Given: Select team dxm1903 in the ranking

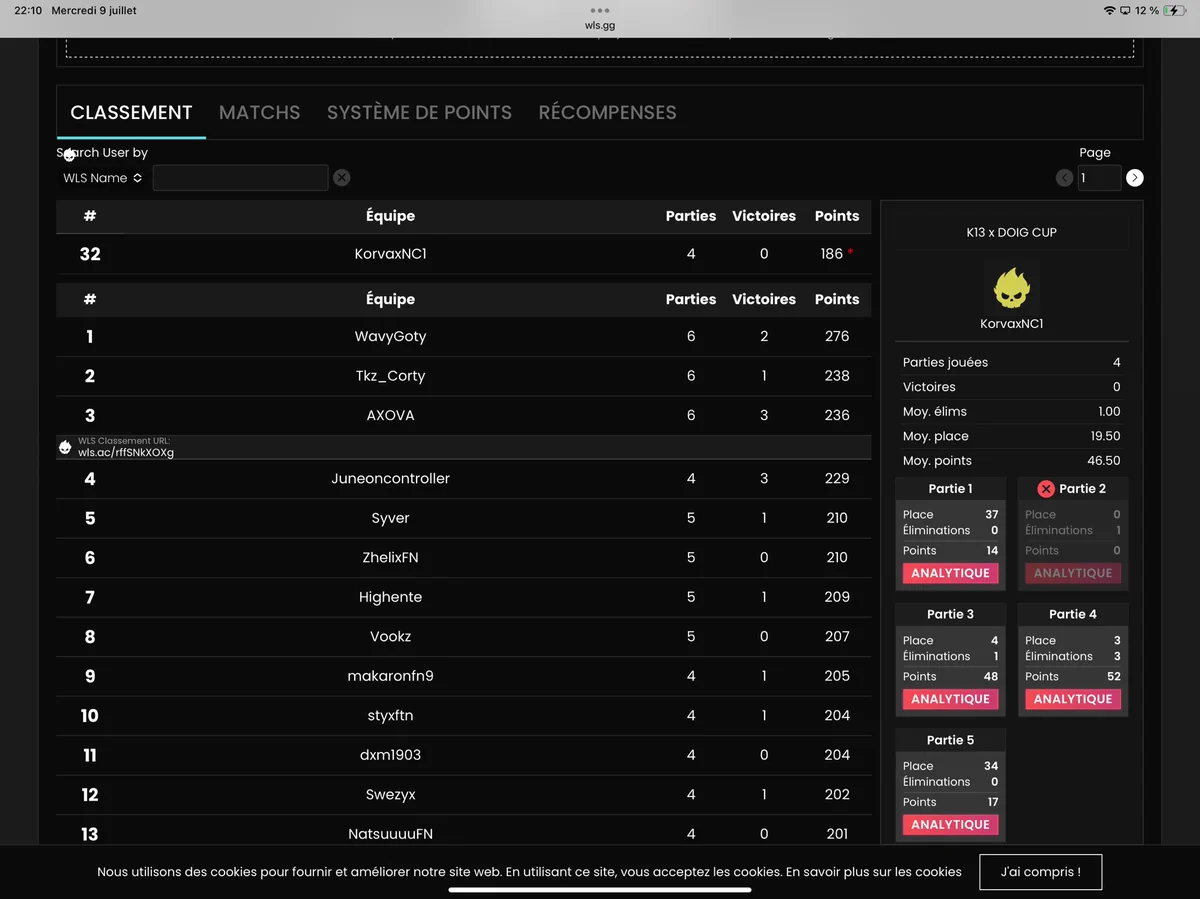Looking at the screenshot, I should [390, 755].
